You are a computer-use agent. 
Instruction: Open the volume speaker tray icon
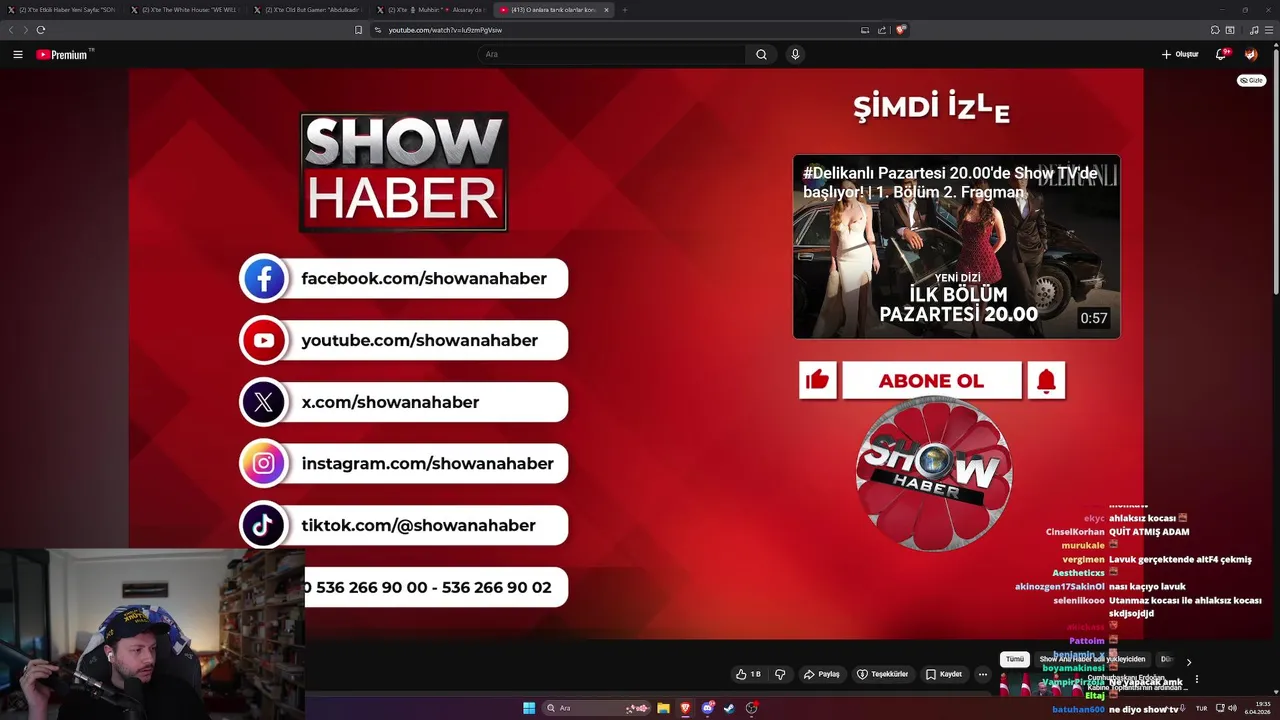pos(1232,708)
